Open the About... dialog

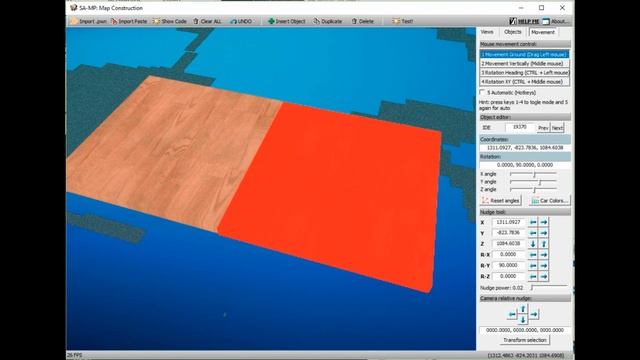[x=556, y=21]
